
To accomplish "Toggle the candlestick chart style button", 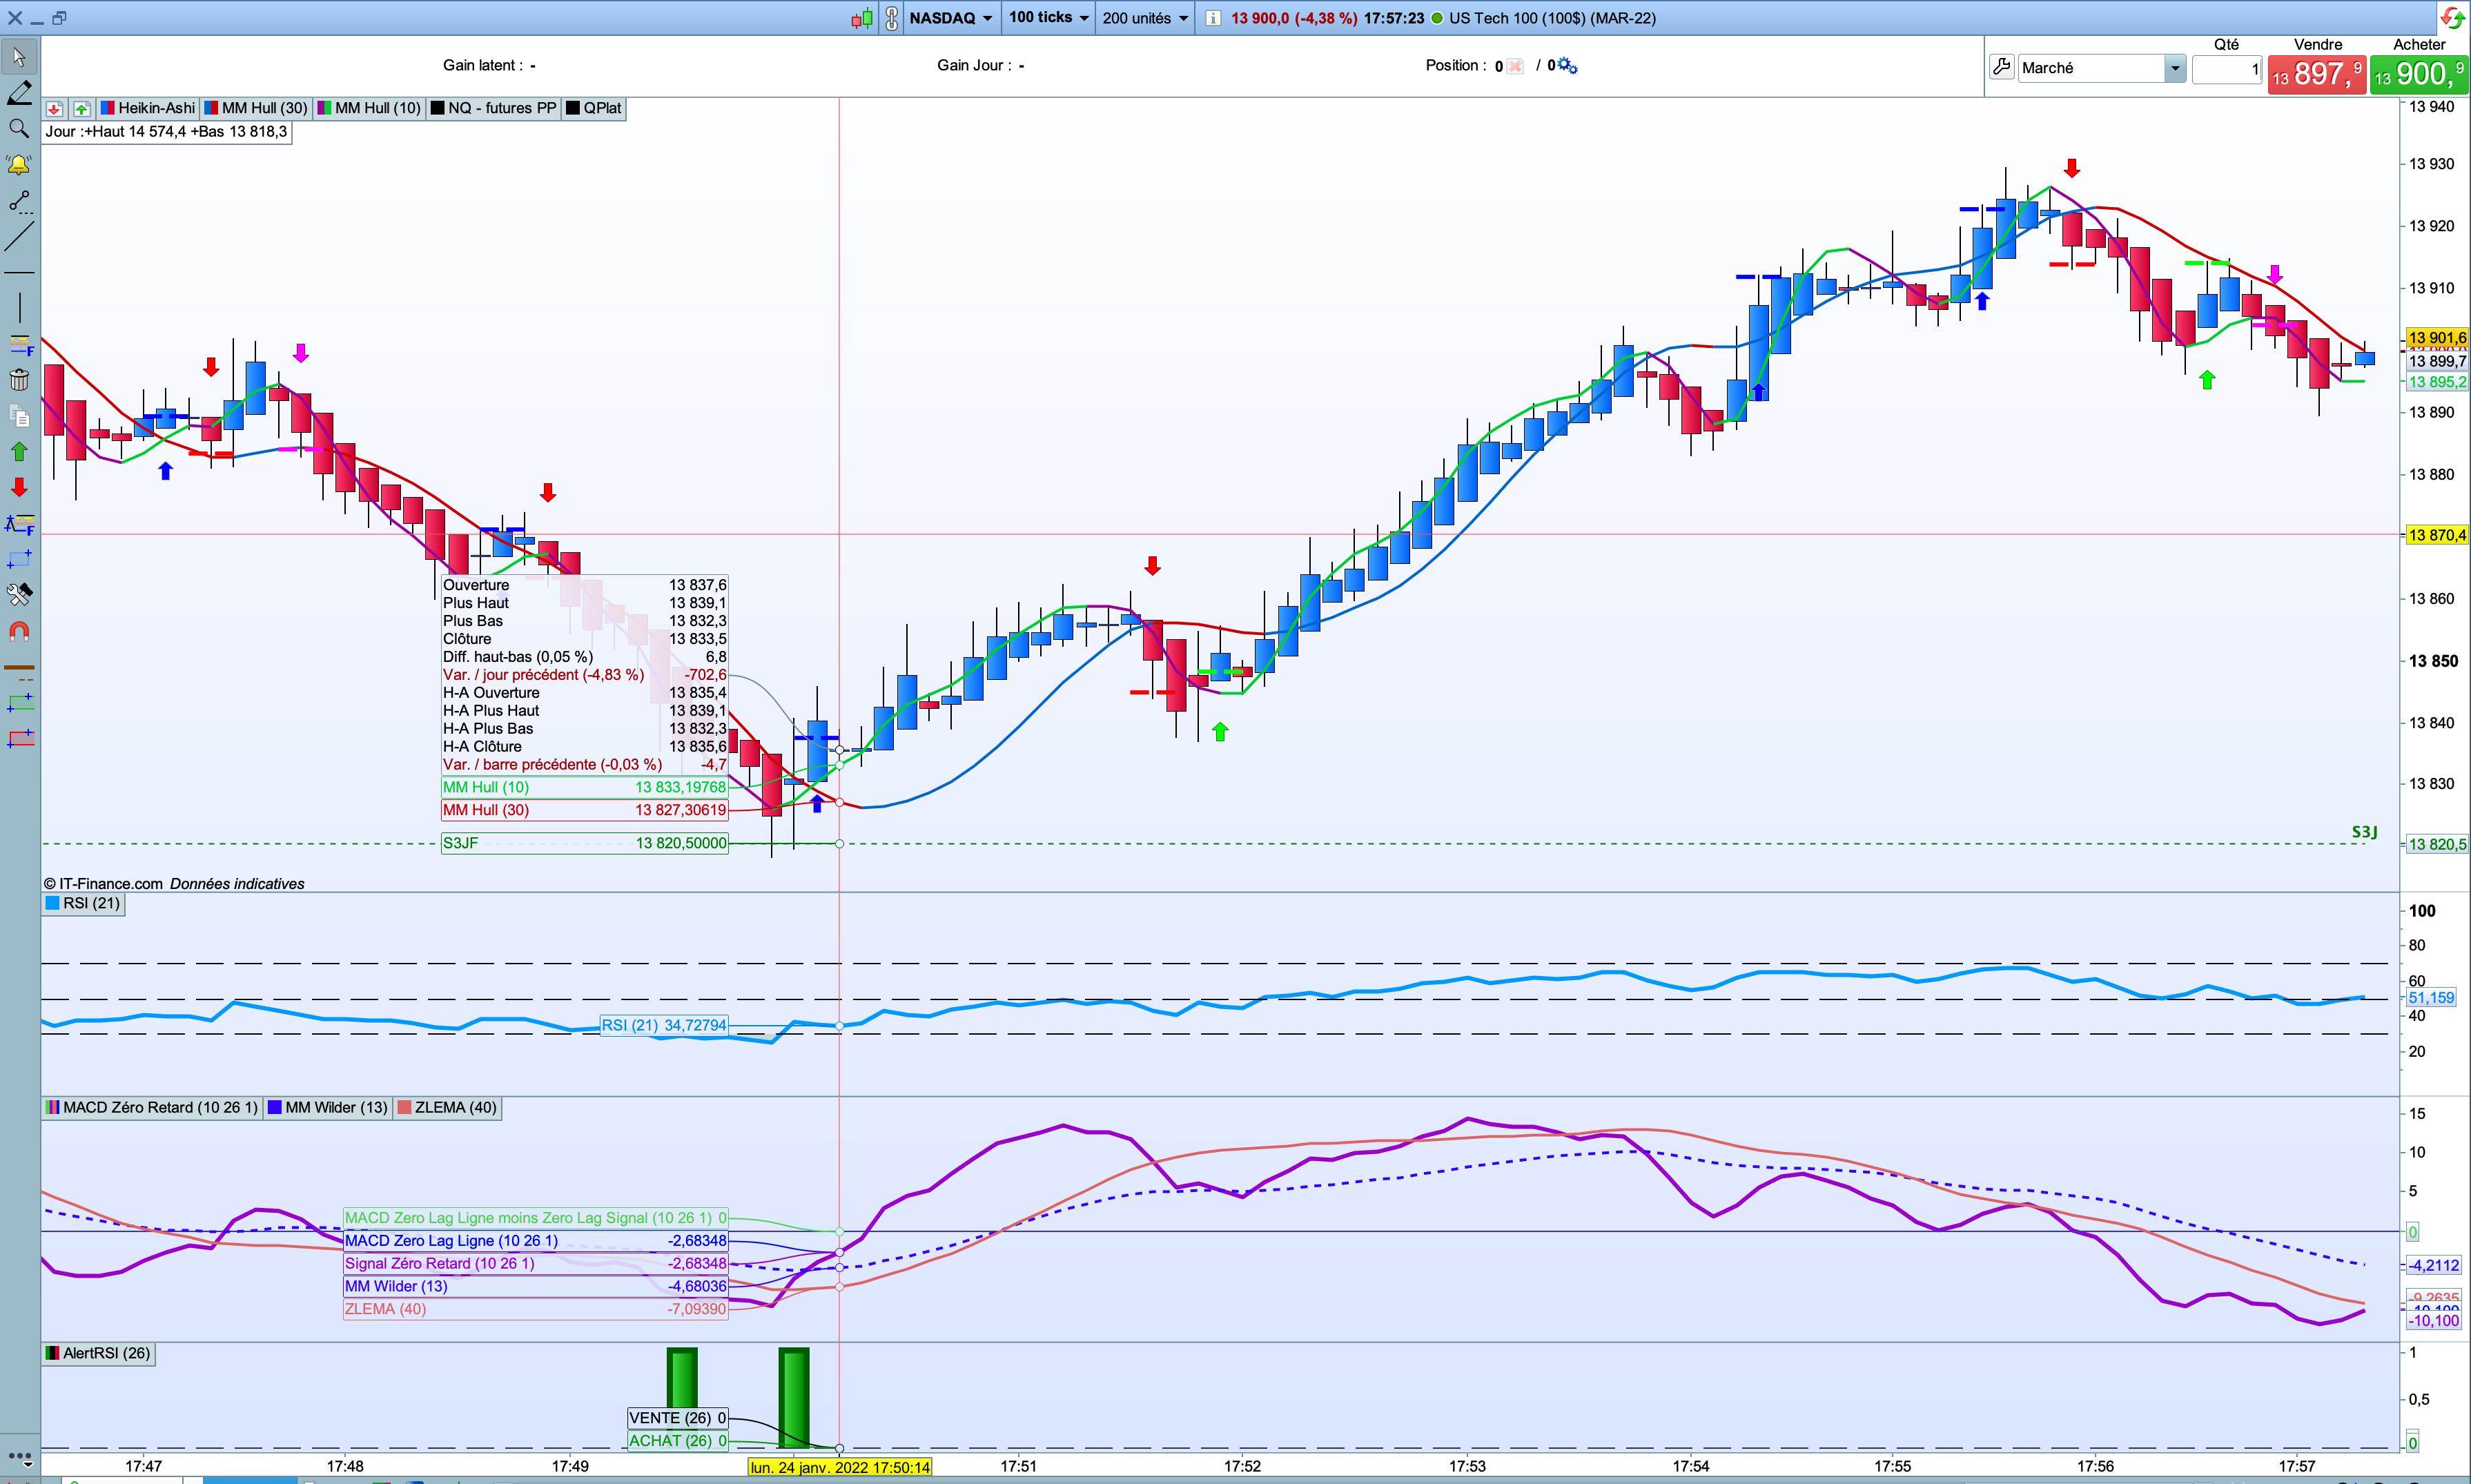I will click(862, 18).
